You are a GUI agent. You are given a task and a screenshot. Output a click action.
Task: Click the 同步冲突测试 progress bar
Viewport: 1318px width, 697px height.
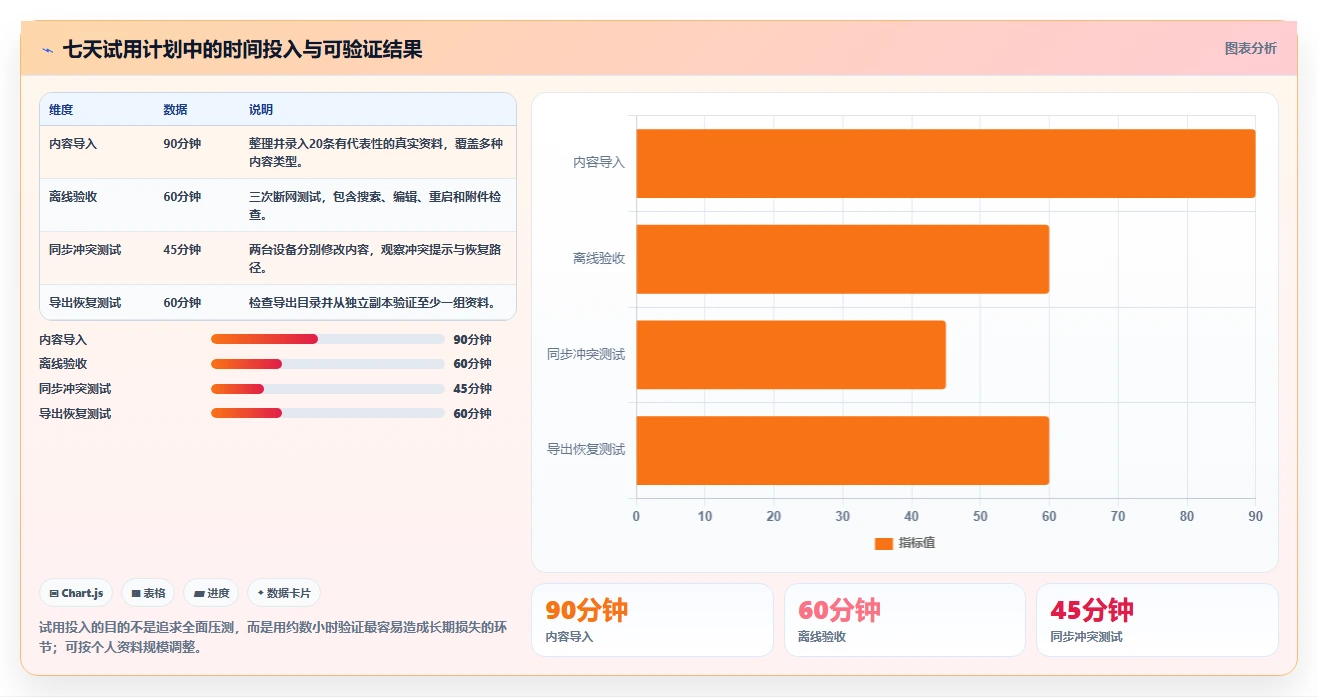pos(328,389)
